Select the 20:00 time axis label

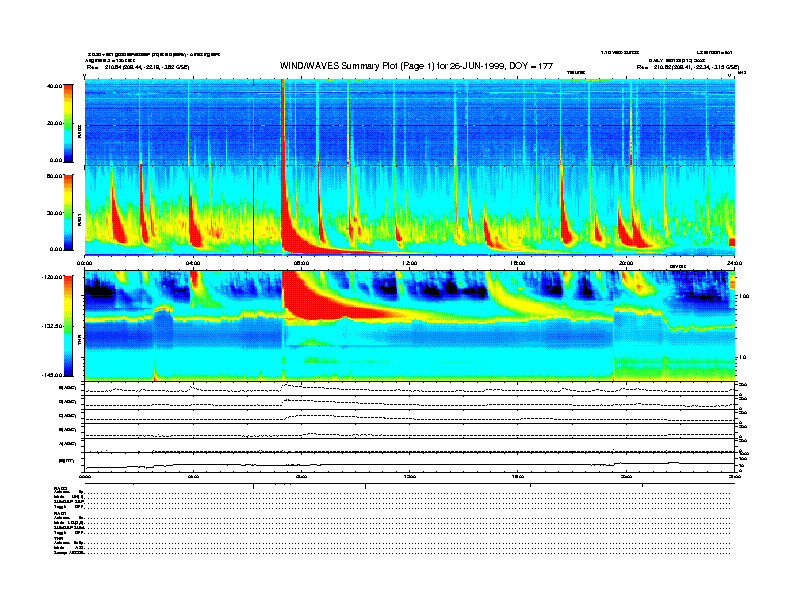pos(626,262)
